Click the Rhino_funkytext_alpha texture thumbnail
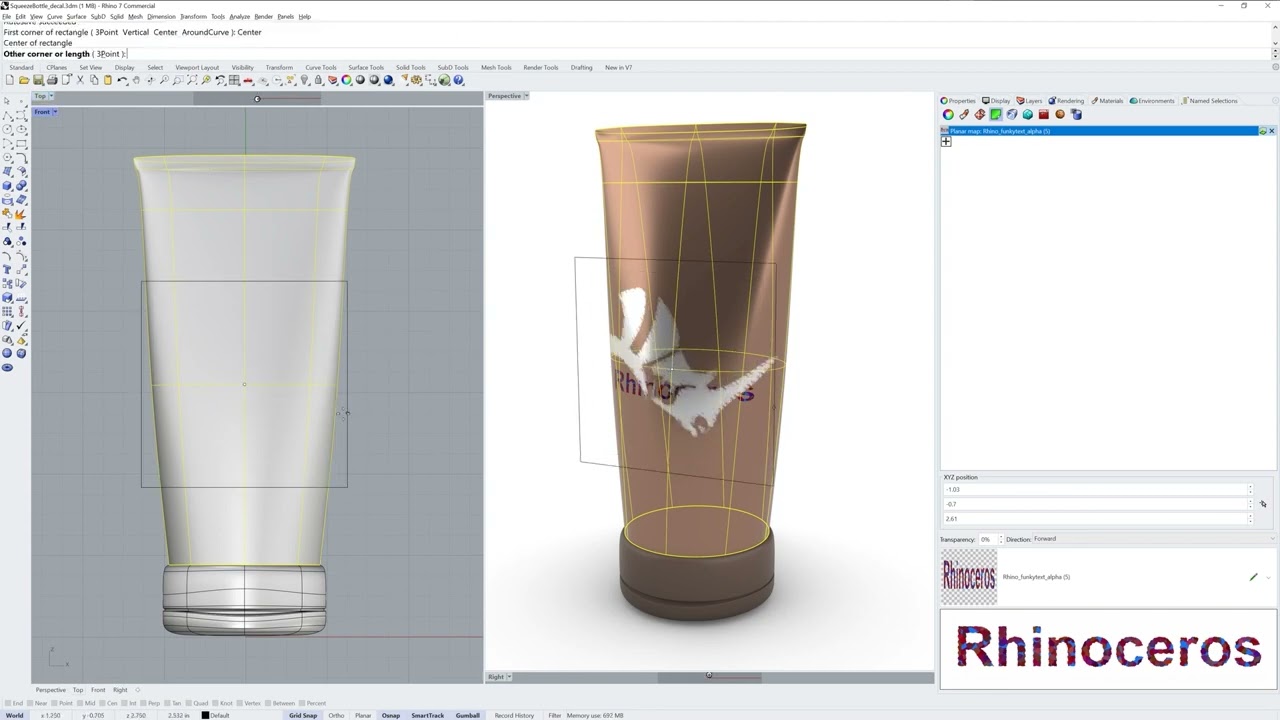 968,577
